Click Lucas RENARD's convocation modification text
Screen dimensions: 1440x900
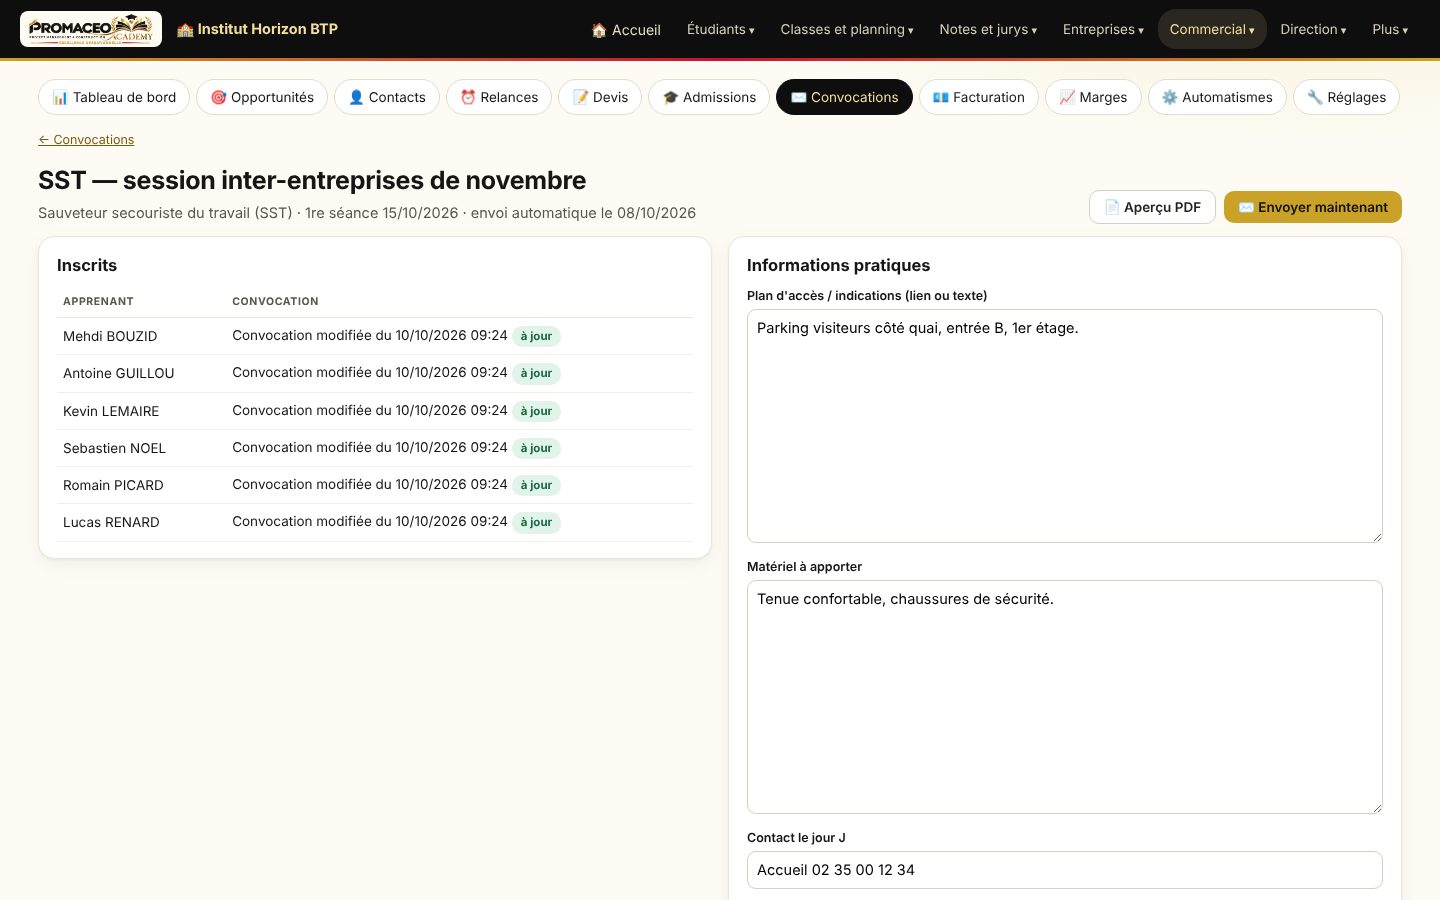[x=370, y=521]
